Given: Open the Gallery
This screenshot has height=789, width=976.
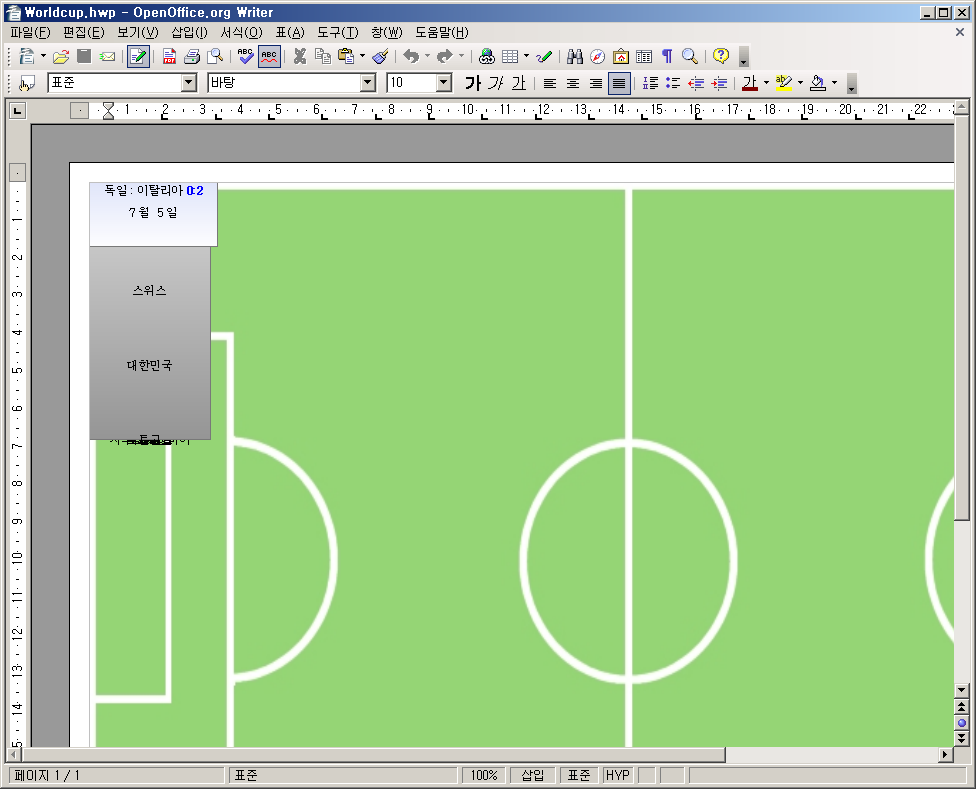Looking at the screenshot, I should click(621, 57).
